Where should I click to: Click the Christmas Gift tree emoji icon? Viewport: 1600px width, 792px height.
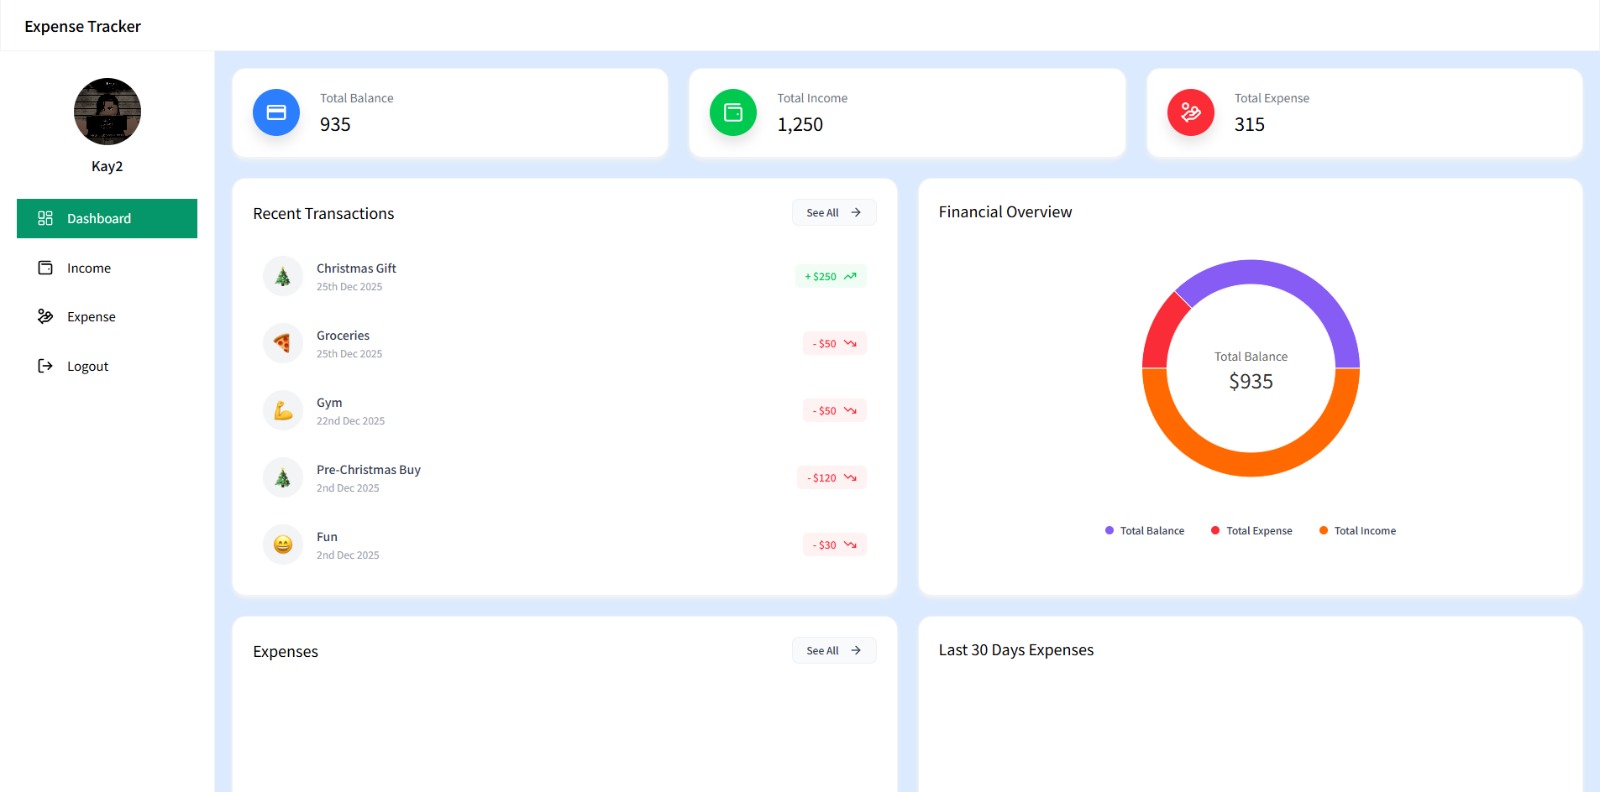tap(283, 277)
